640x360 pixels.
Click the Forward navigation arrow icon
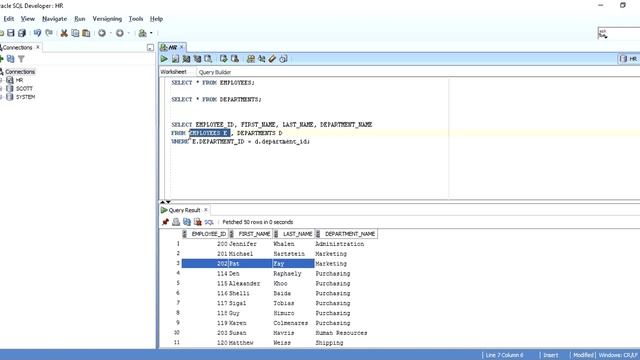[x=120, y=33]
